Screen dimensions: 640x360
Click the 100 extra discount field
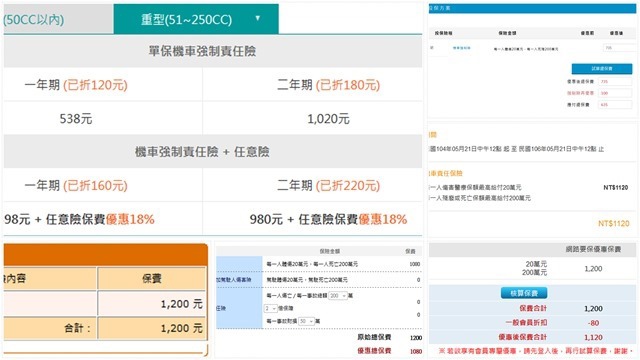(615, 93)
